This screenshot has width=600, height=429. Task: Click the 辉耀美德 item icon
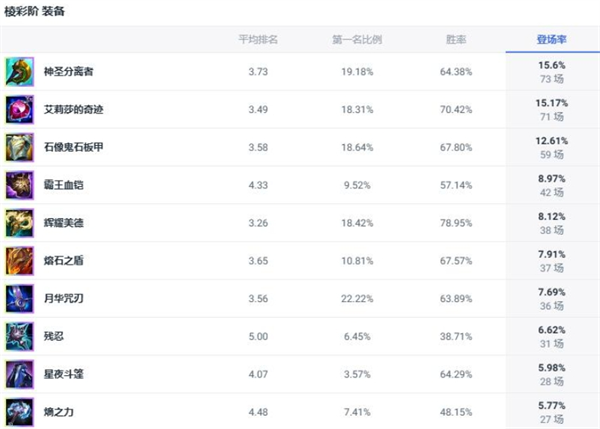(x=20, y=222)
